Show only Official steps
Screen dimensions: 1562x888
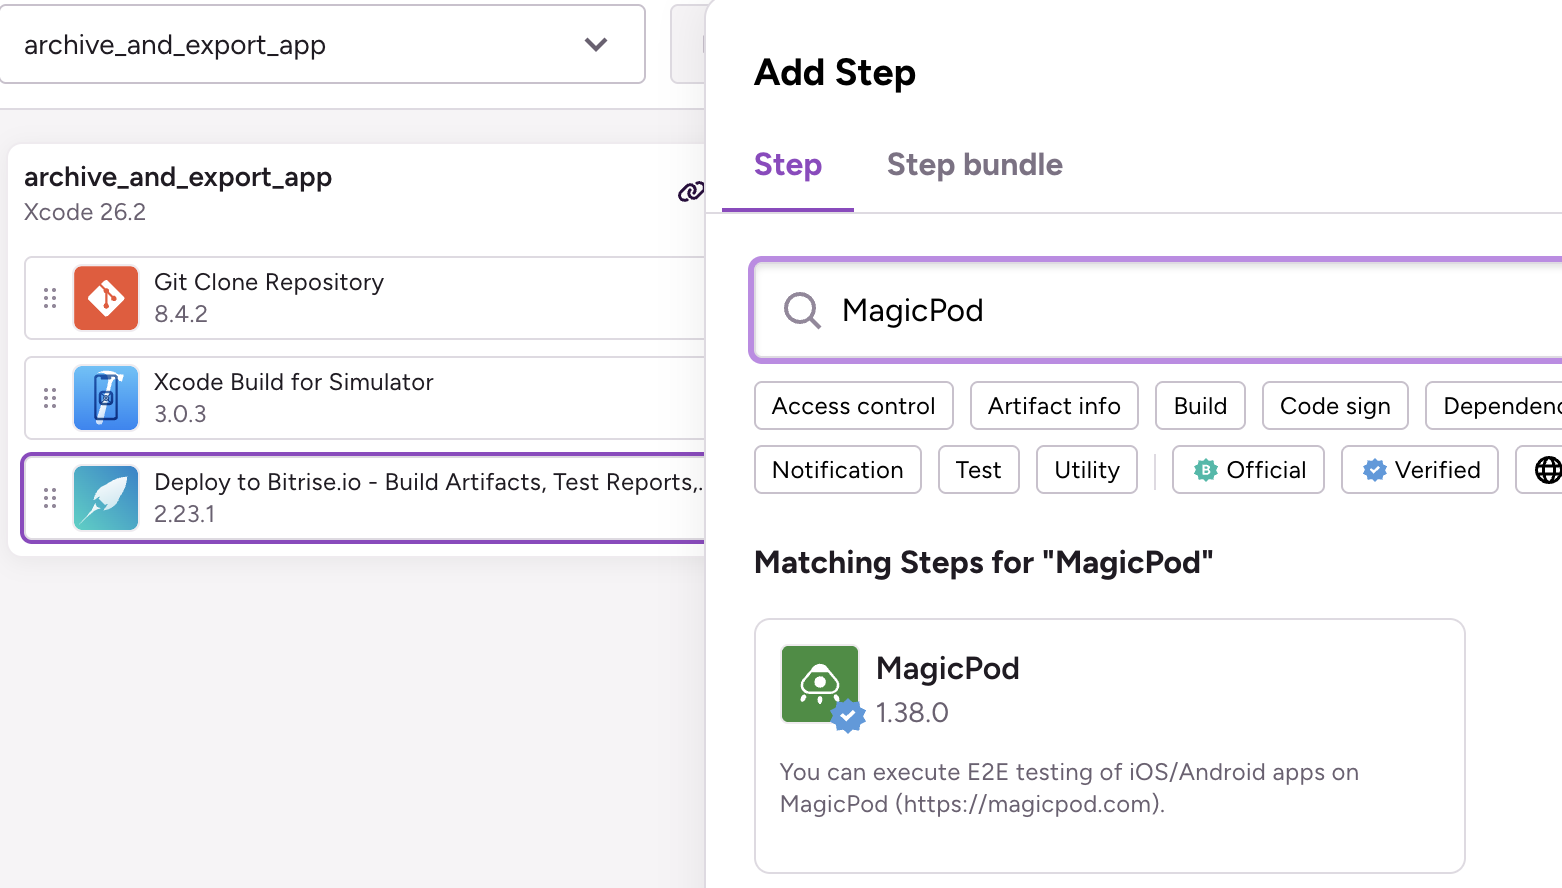pyautogui.click(x=1248, y=470)
